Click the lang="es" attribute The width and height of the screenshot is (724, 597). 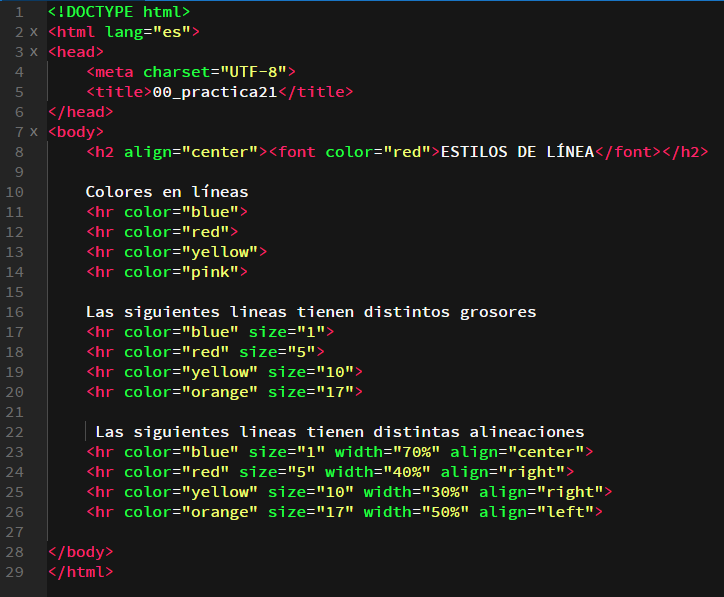[x=148, y=32]
